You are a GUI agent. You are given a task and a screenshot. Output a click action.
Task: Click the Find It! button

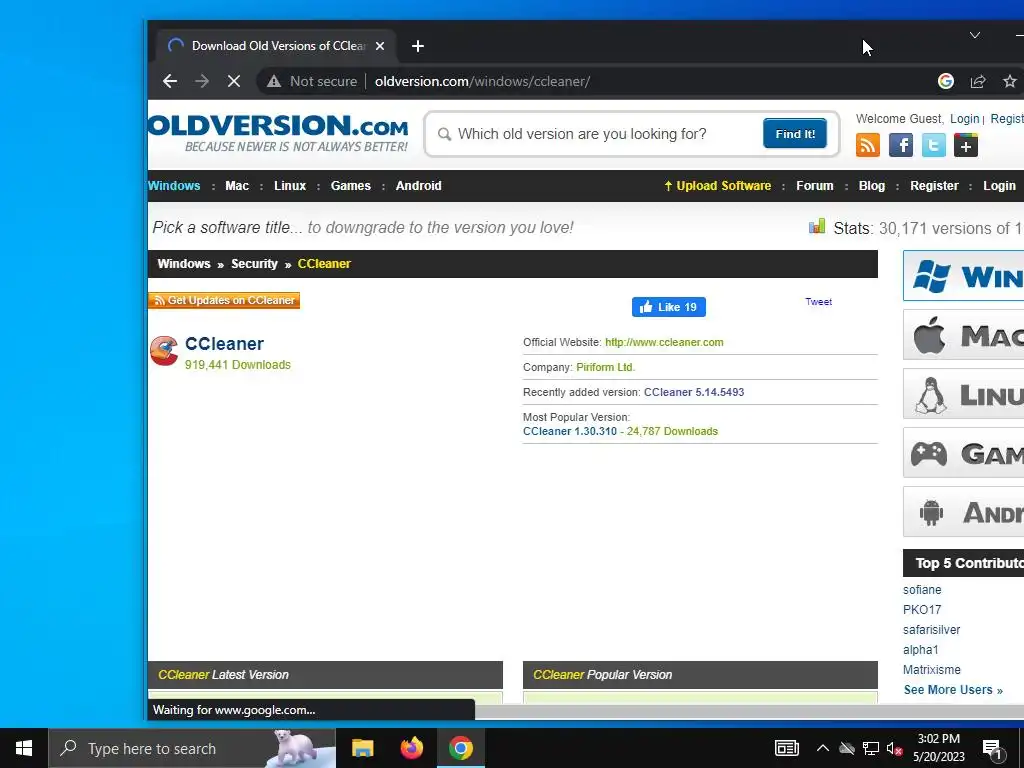(795, 133)
